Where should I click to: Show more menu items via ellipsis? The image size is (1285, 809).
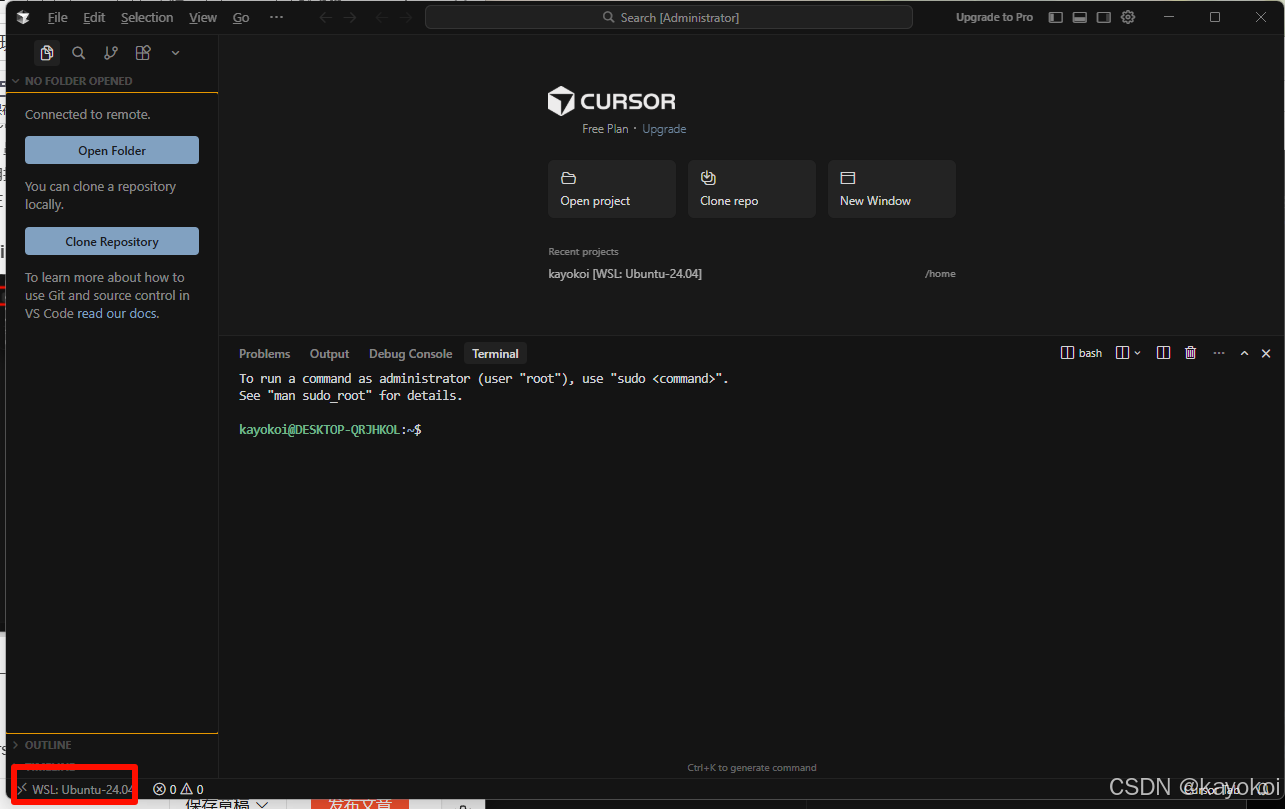277,17
